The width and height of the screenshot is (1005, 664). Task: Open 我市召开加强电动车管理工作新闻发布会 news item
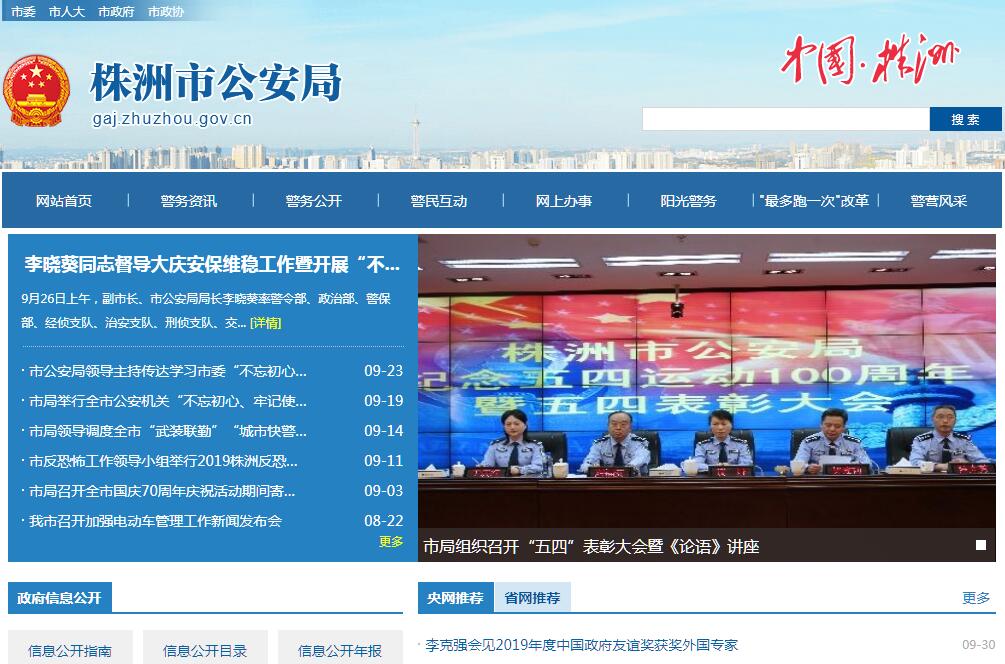coord(155,521)
